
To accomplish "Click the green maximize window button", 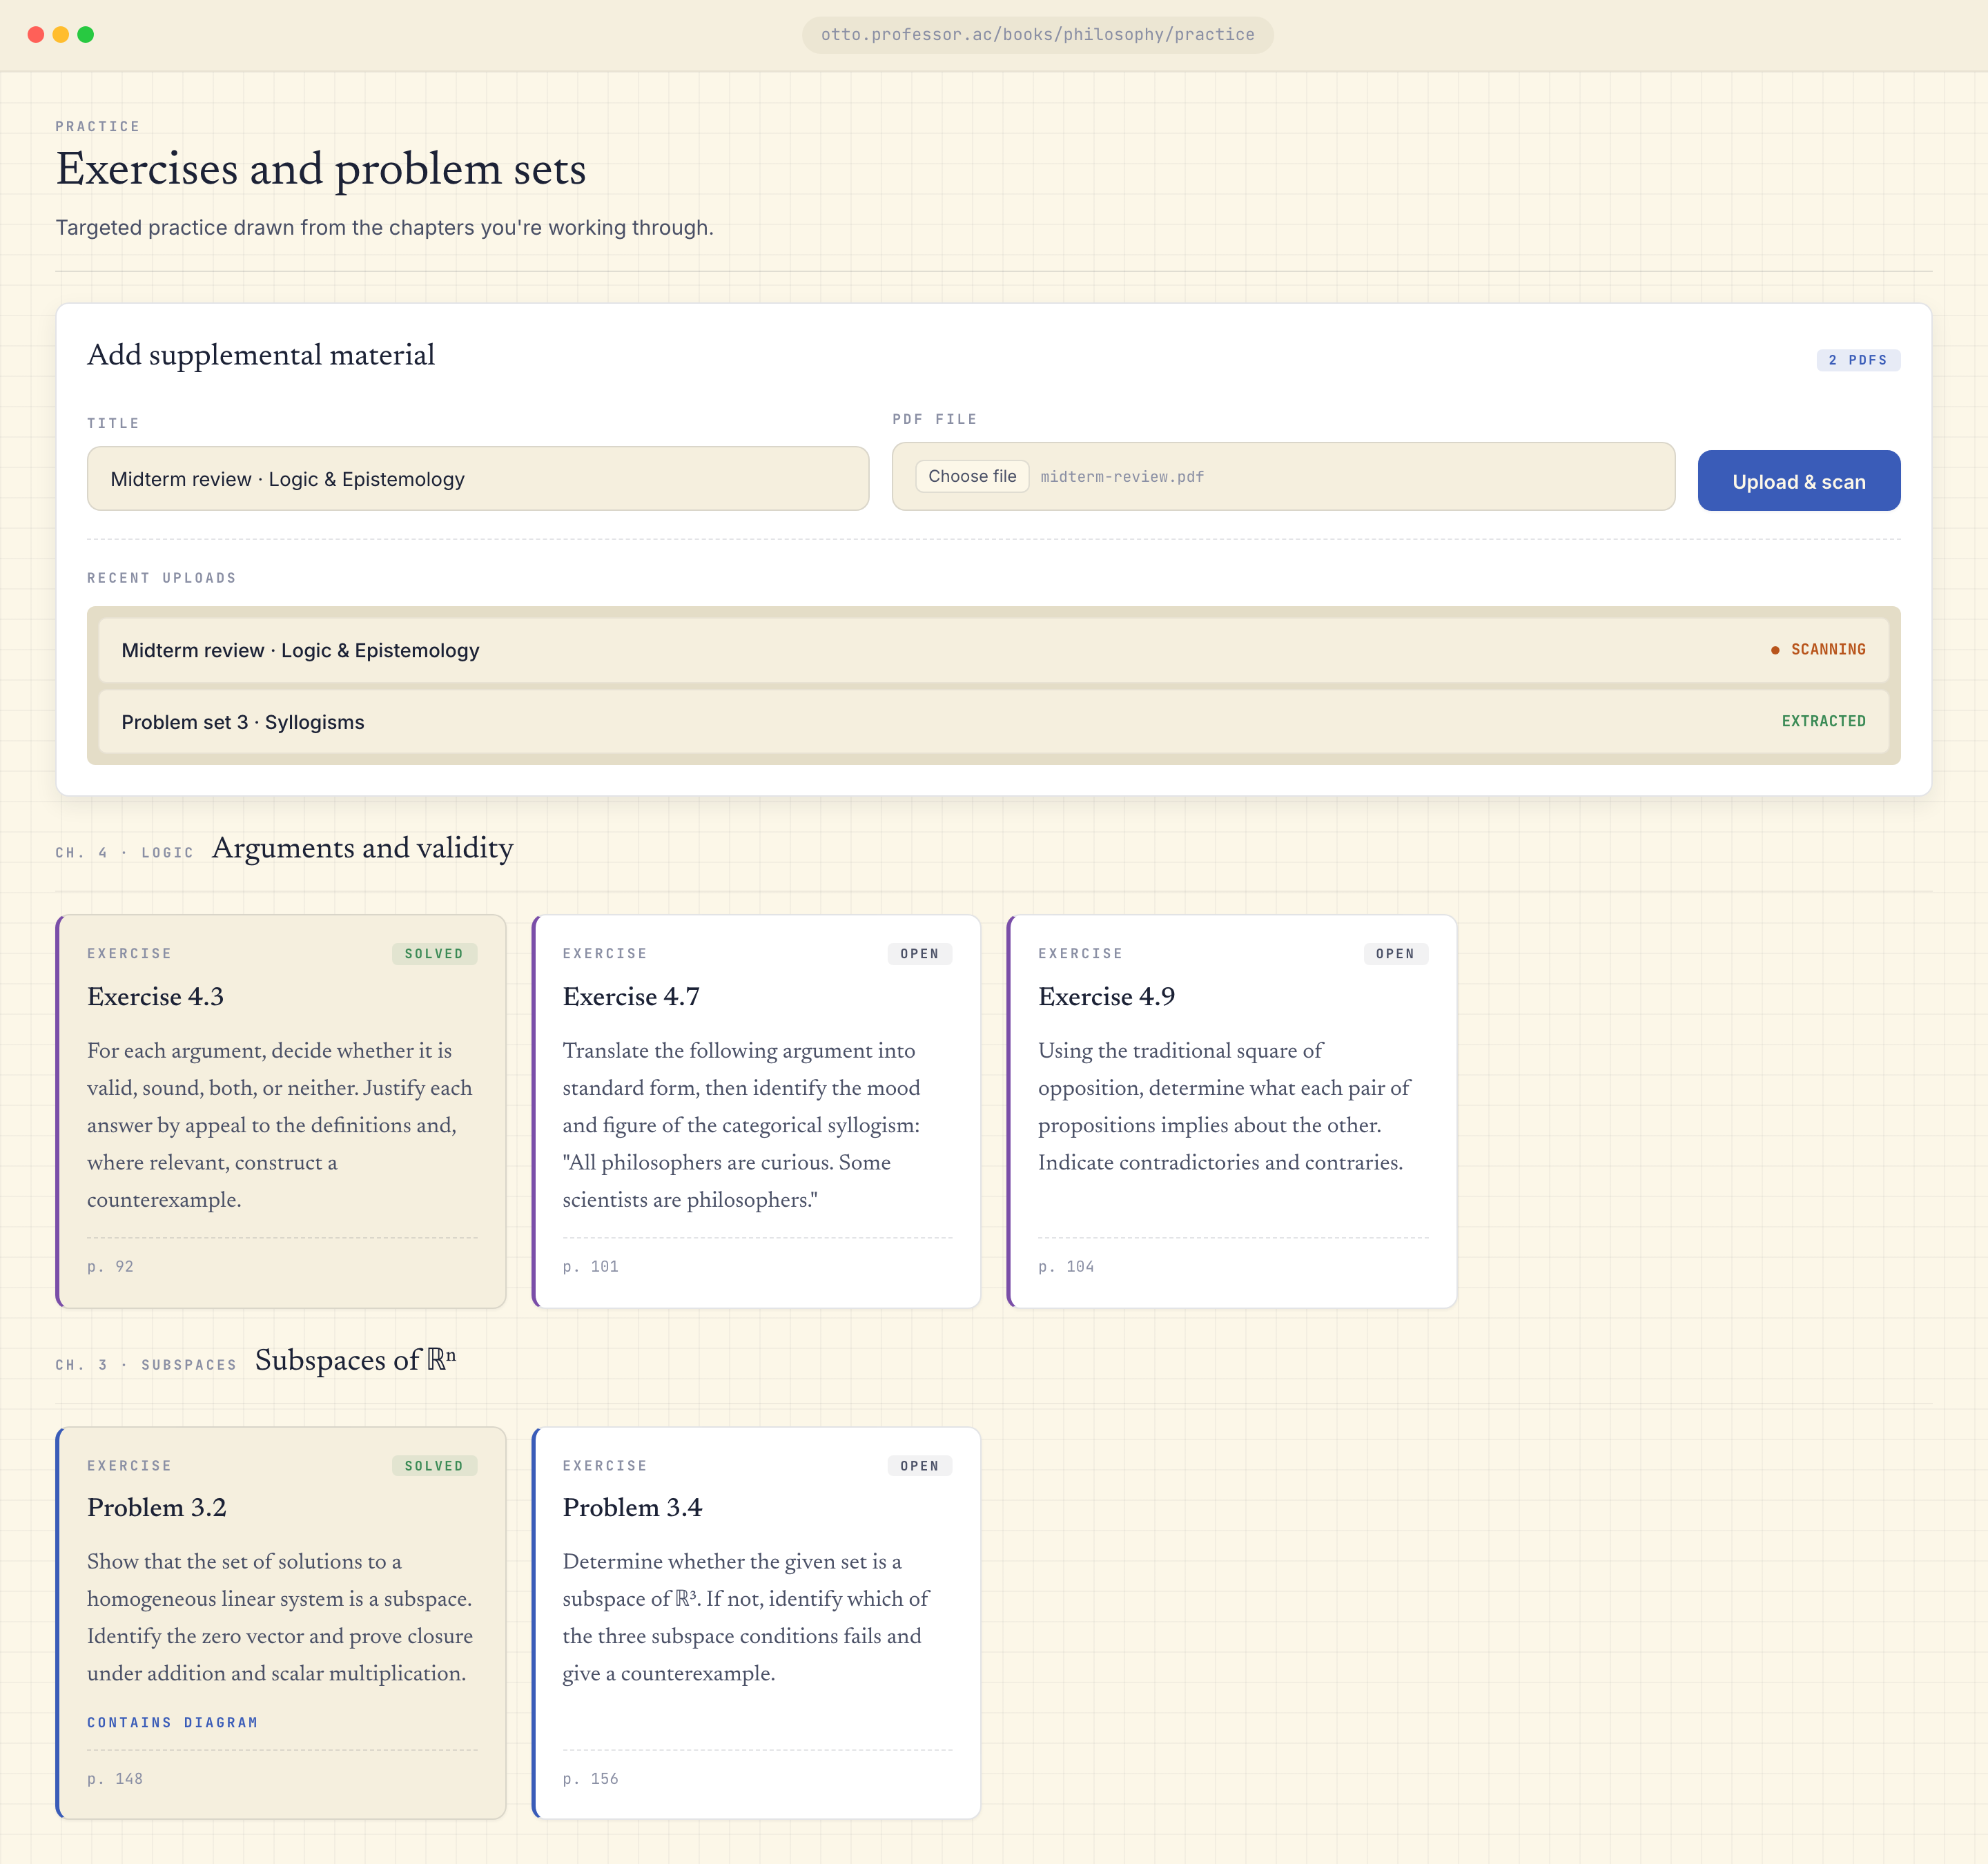I will click(x=86, y=34).
